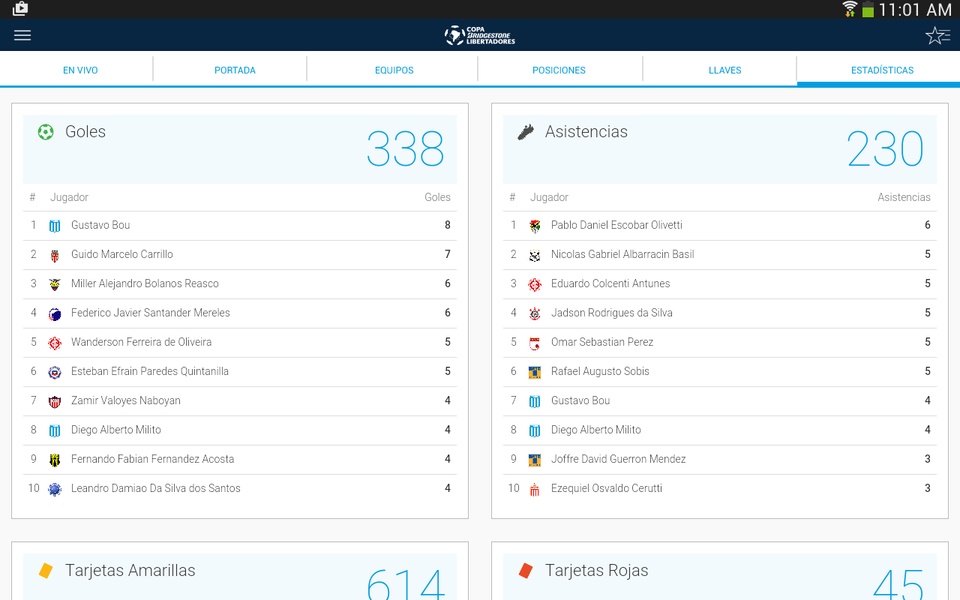The image size is (960, 600).
Task: Switch to the PORTADA tab
Action: pyautogui.click(x=234, y=70)
